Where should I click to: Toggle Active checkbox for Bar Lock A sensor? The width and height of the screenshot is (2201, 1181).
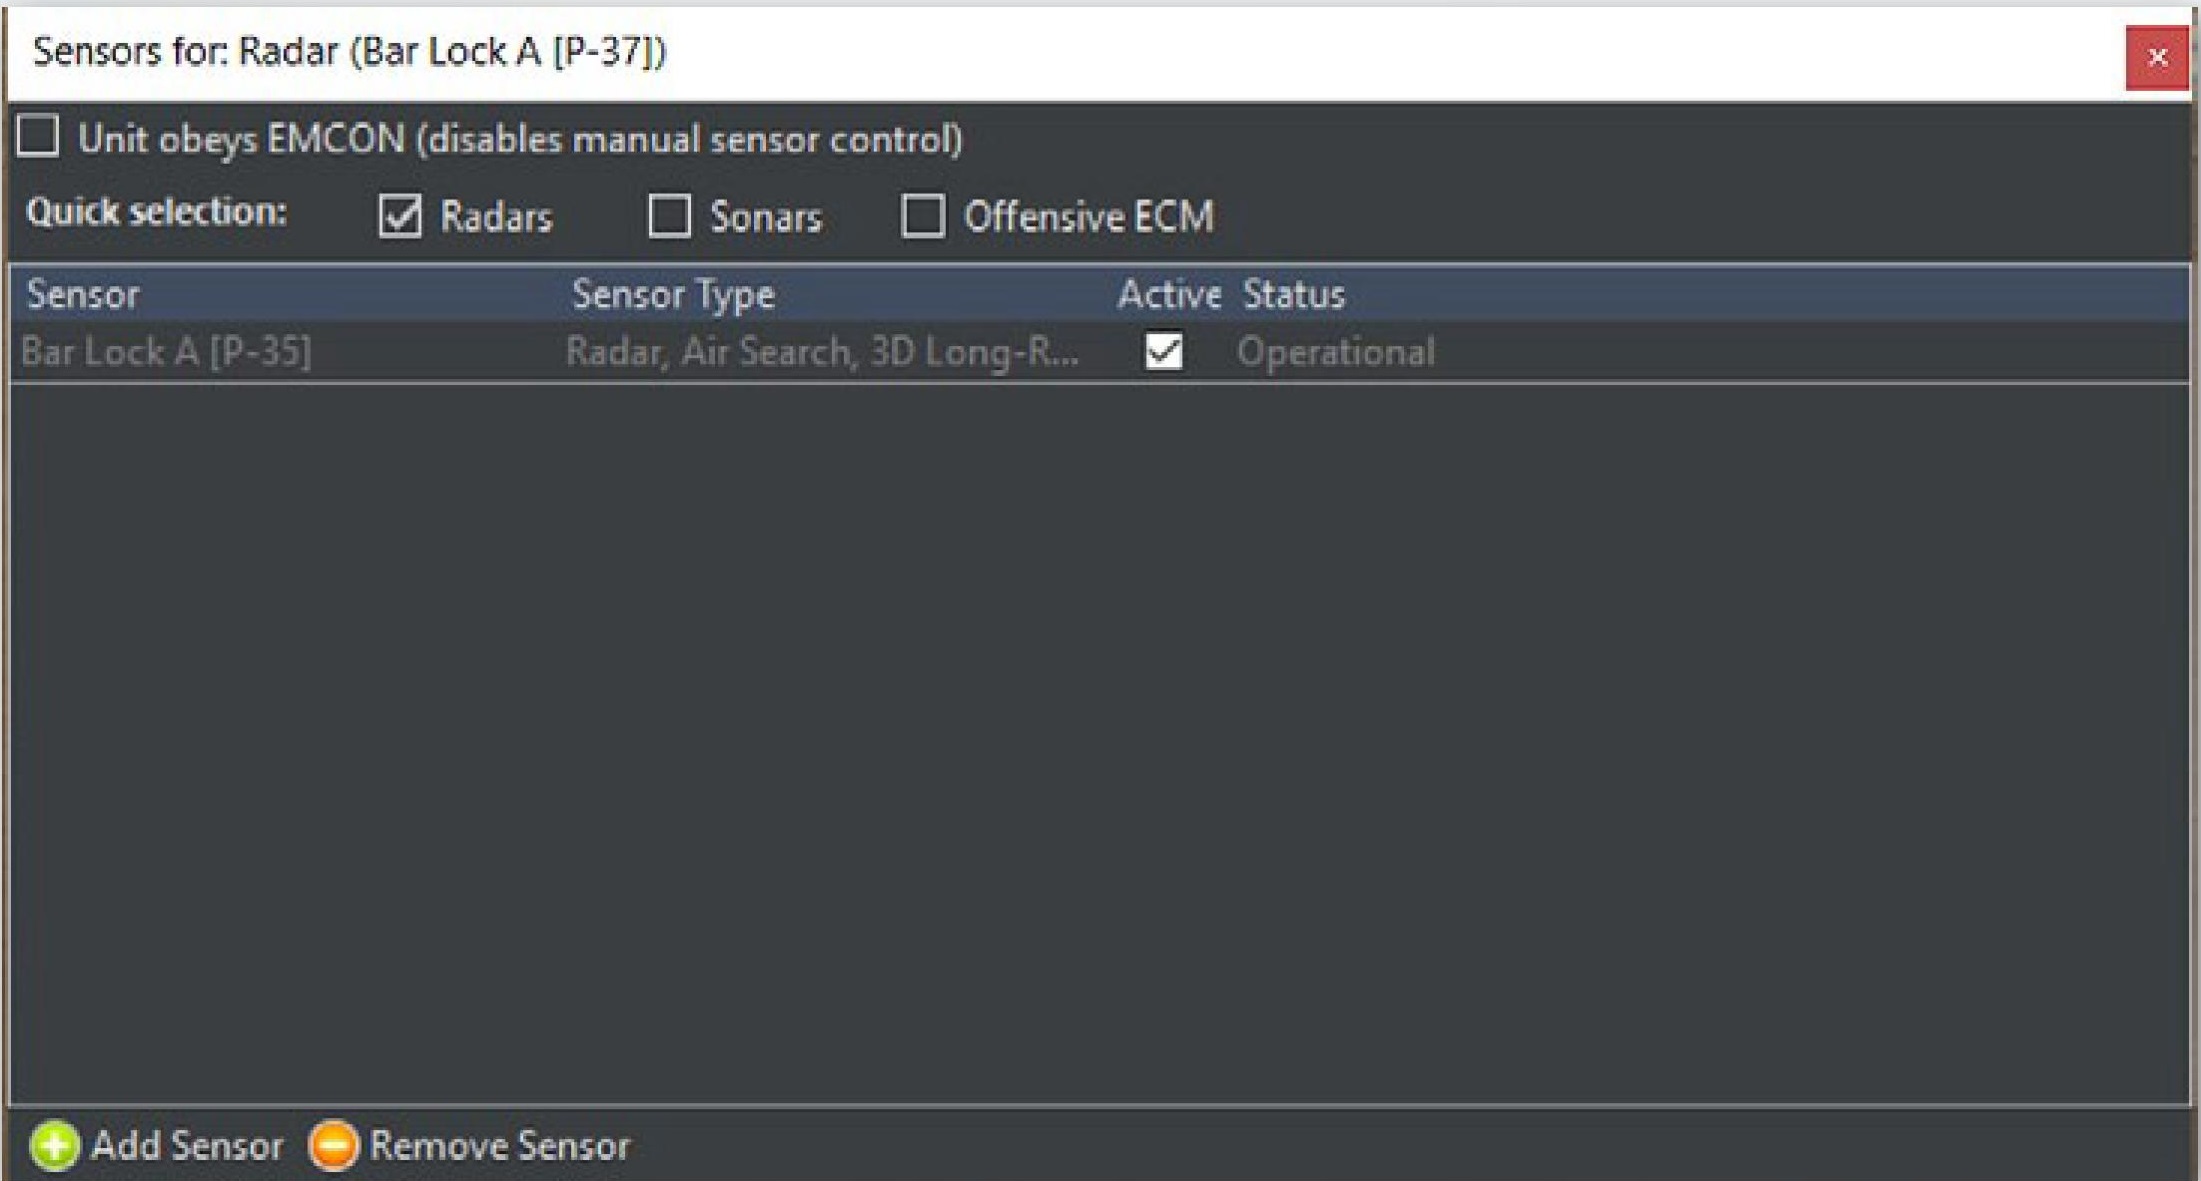pos(1163,351)
